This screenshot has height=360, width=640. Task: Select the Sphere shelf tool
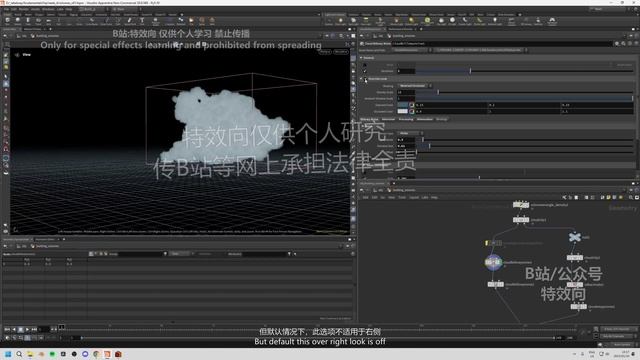tap(18, 20)
